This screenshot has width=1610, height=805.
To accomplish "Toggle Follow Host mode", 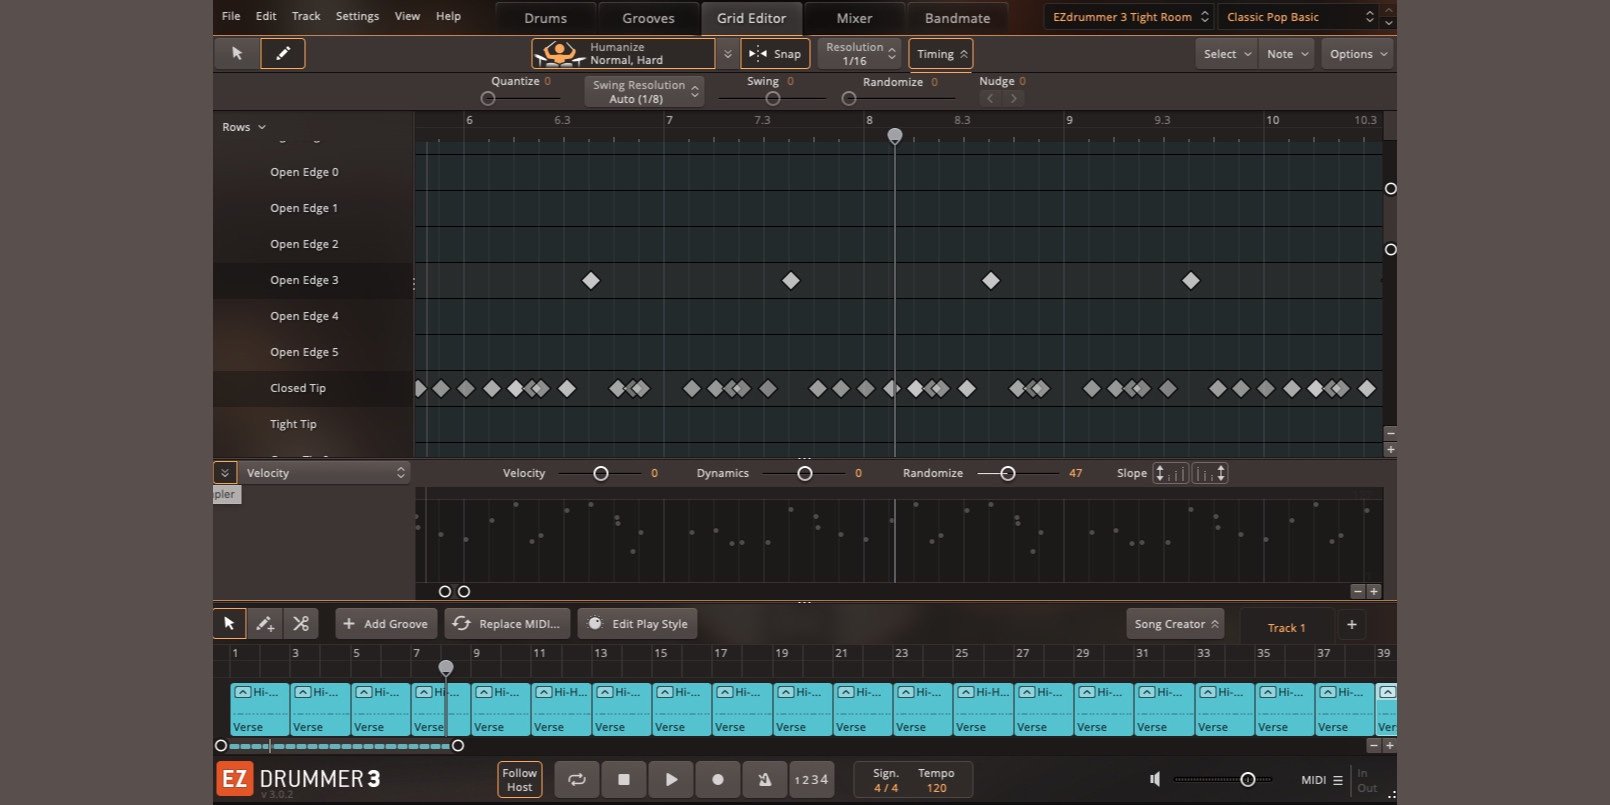I will click(519, 780).
